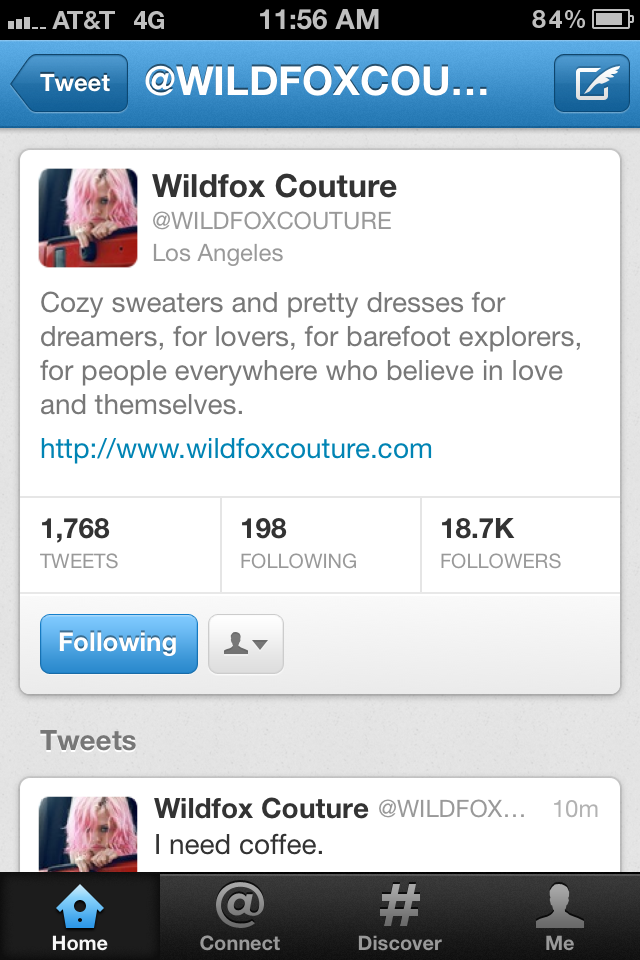Open the "I need coffee." tweet

[x=320, y=825]
